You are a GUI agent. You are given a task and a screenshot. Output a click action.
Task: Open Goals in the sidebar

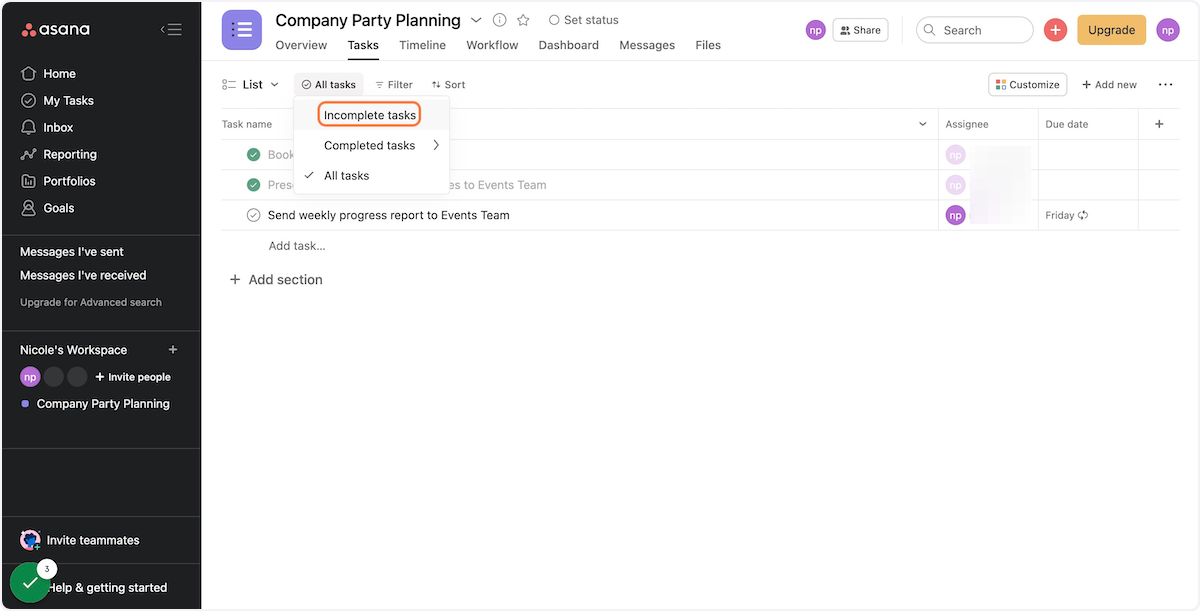(47, 208)
